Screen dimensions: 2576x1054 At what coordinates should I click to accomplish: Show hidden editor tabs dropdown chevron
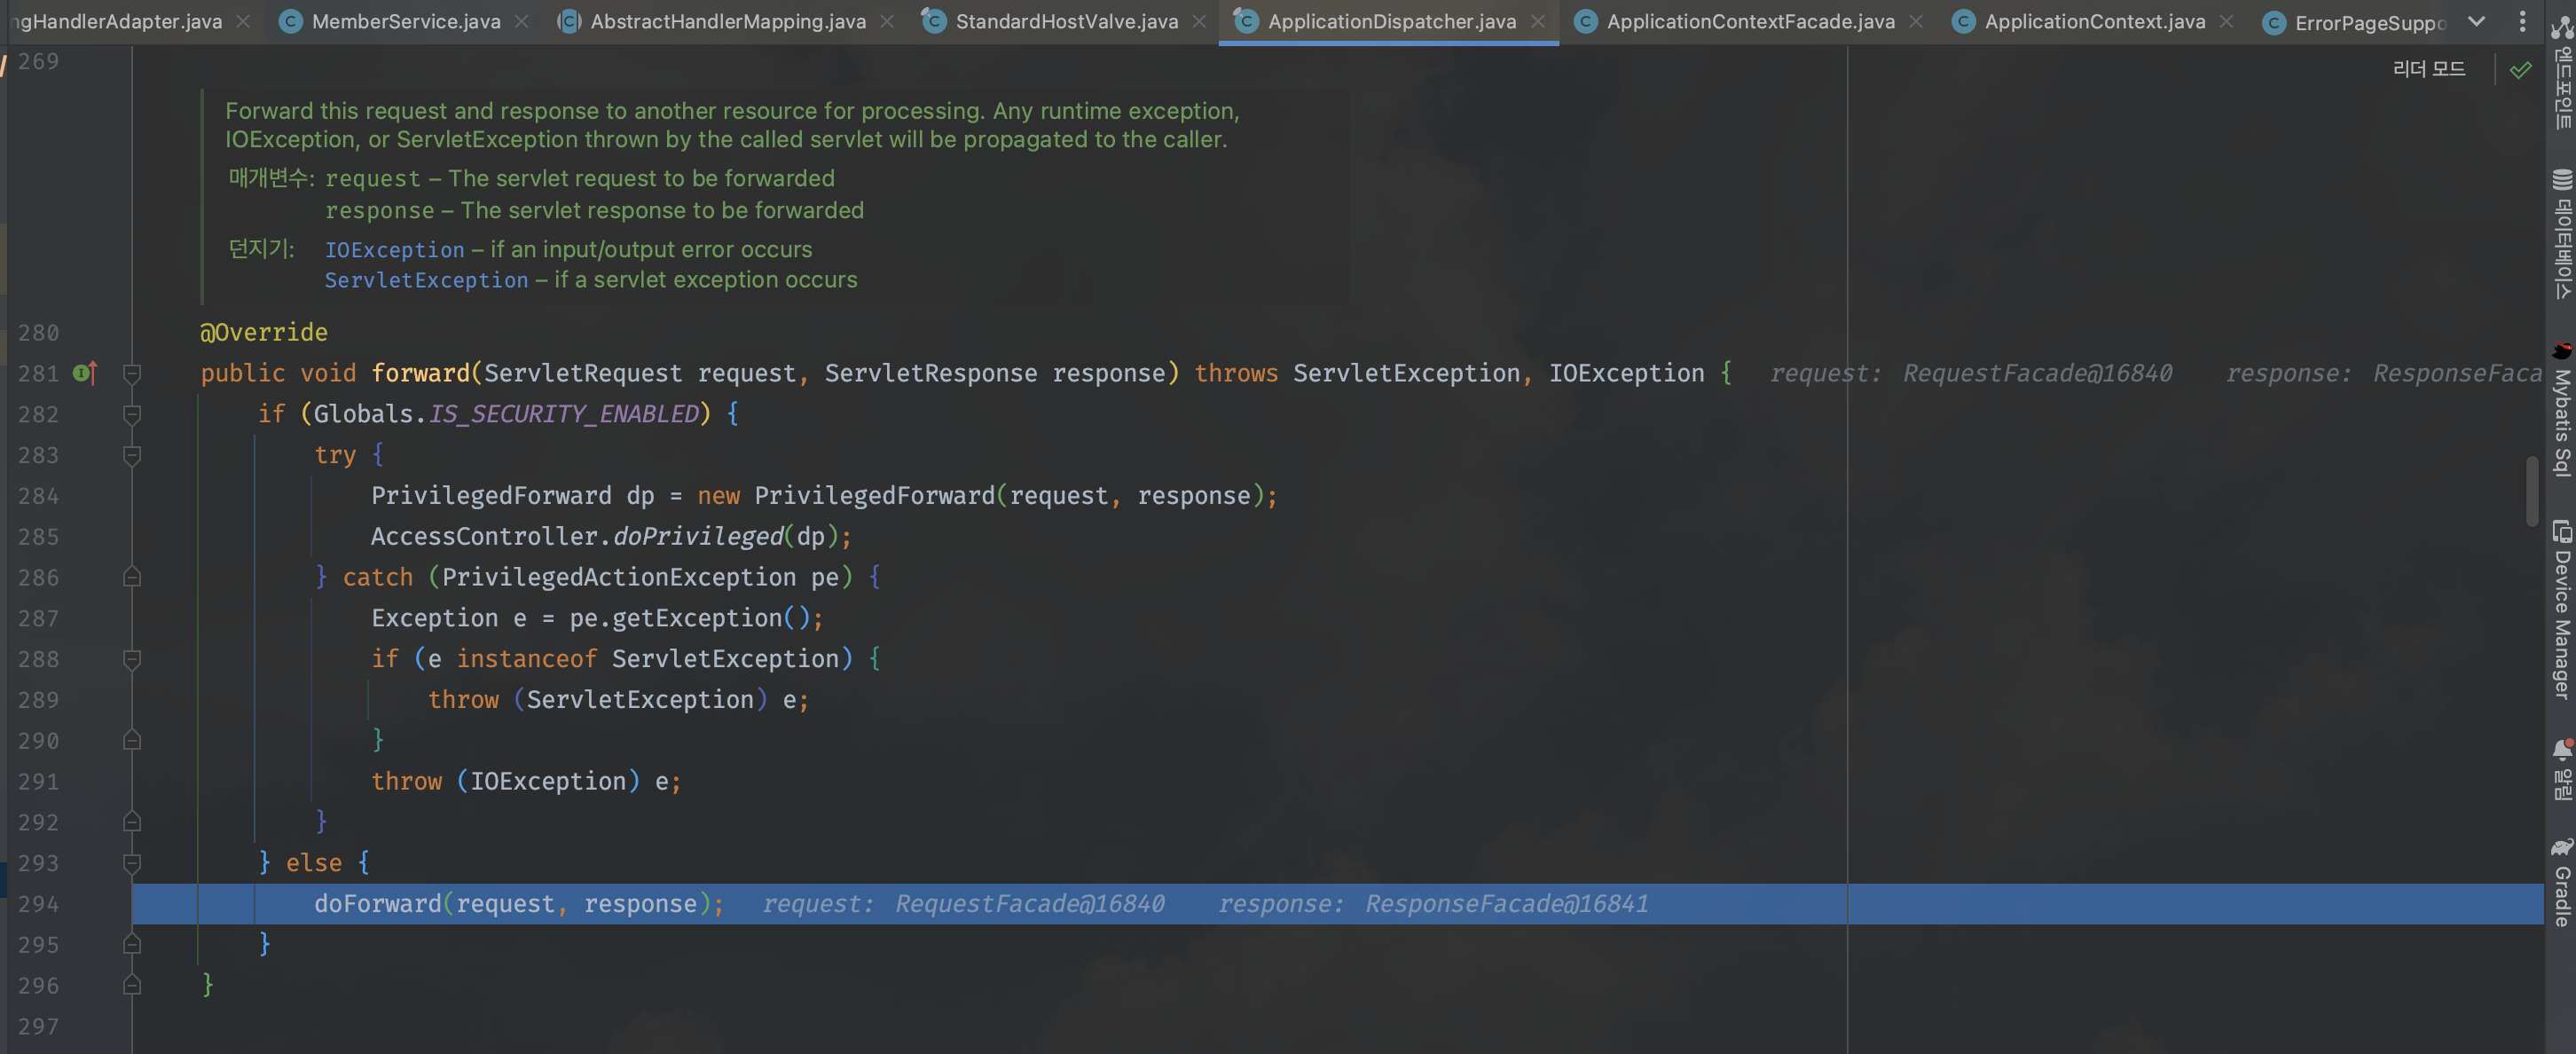[2477, 21]
